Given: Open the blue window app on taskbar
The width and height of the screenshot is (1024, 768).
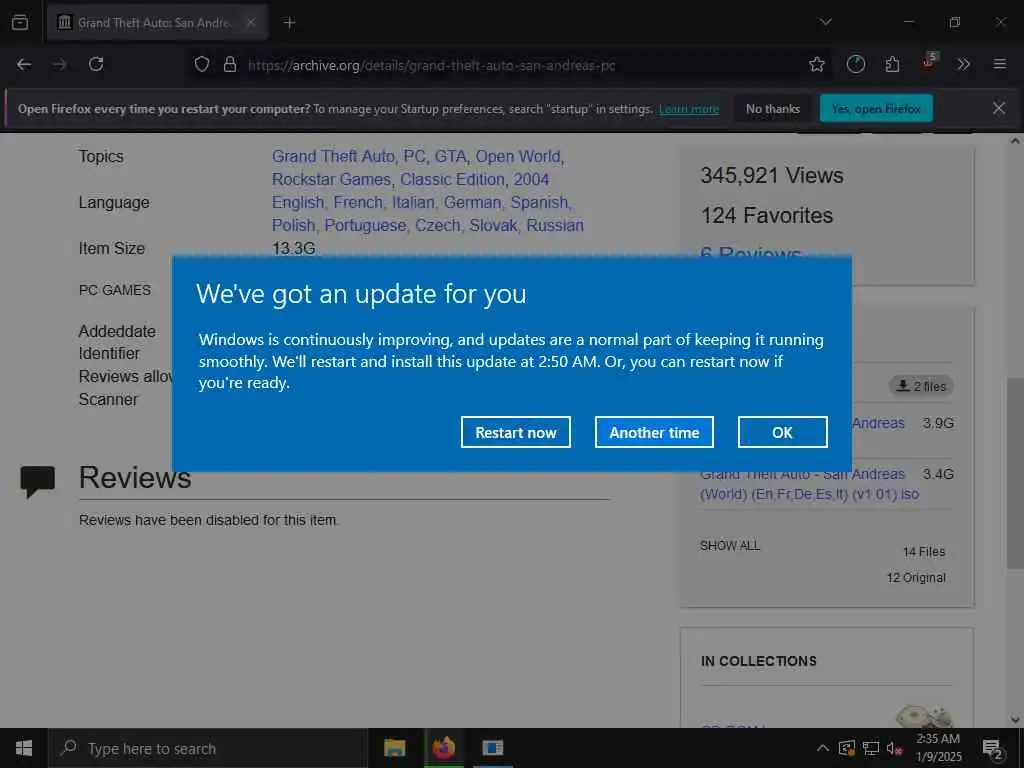Looking at the screenshot, I should (x=493, y=748).
